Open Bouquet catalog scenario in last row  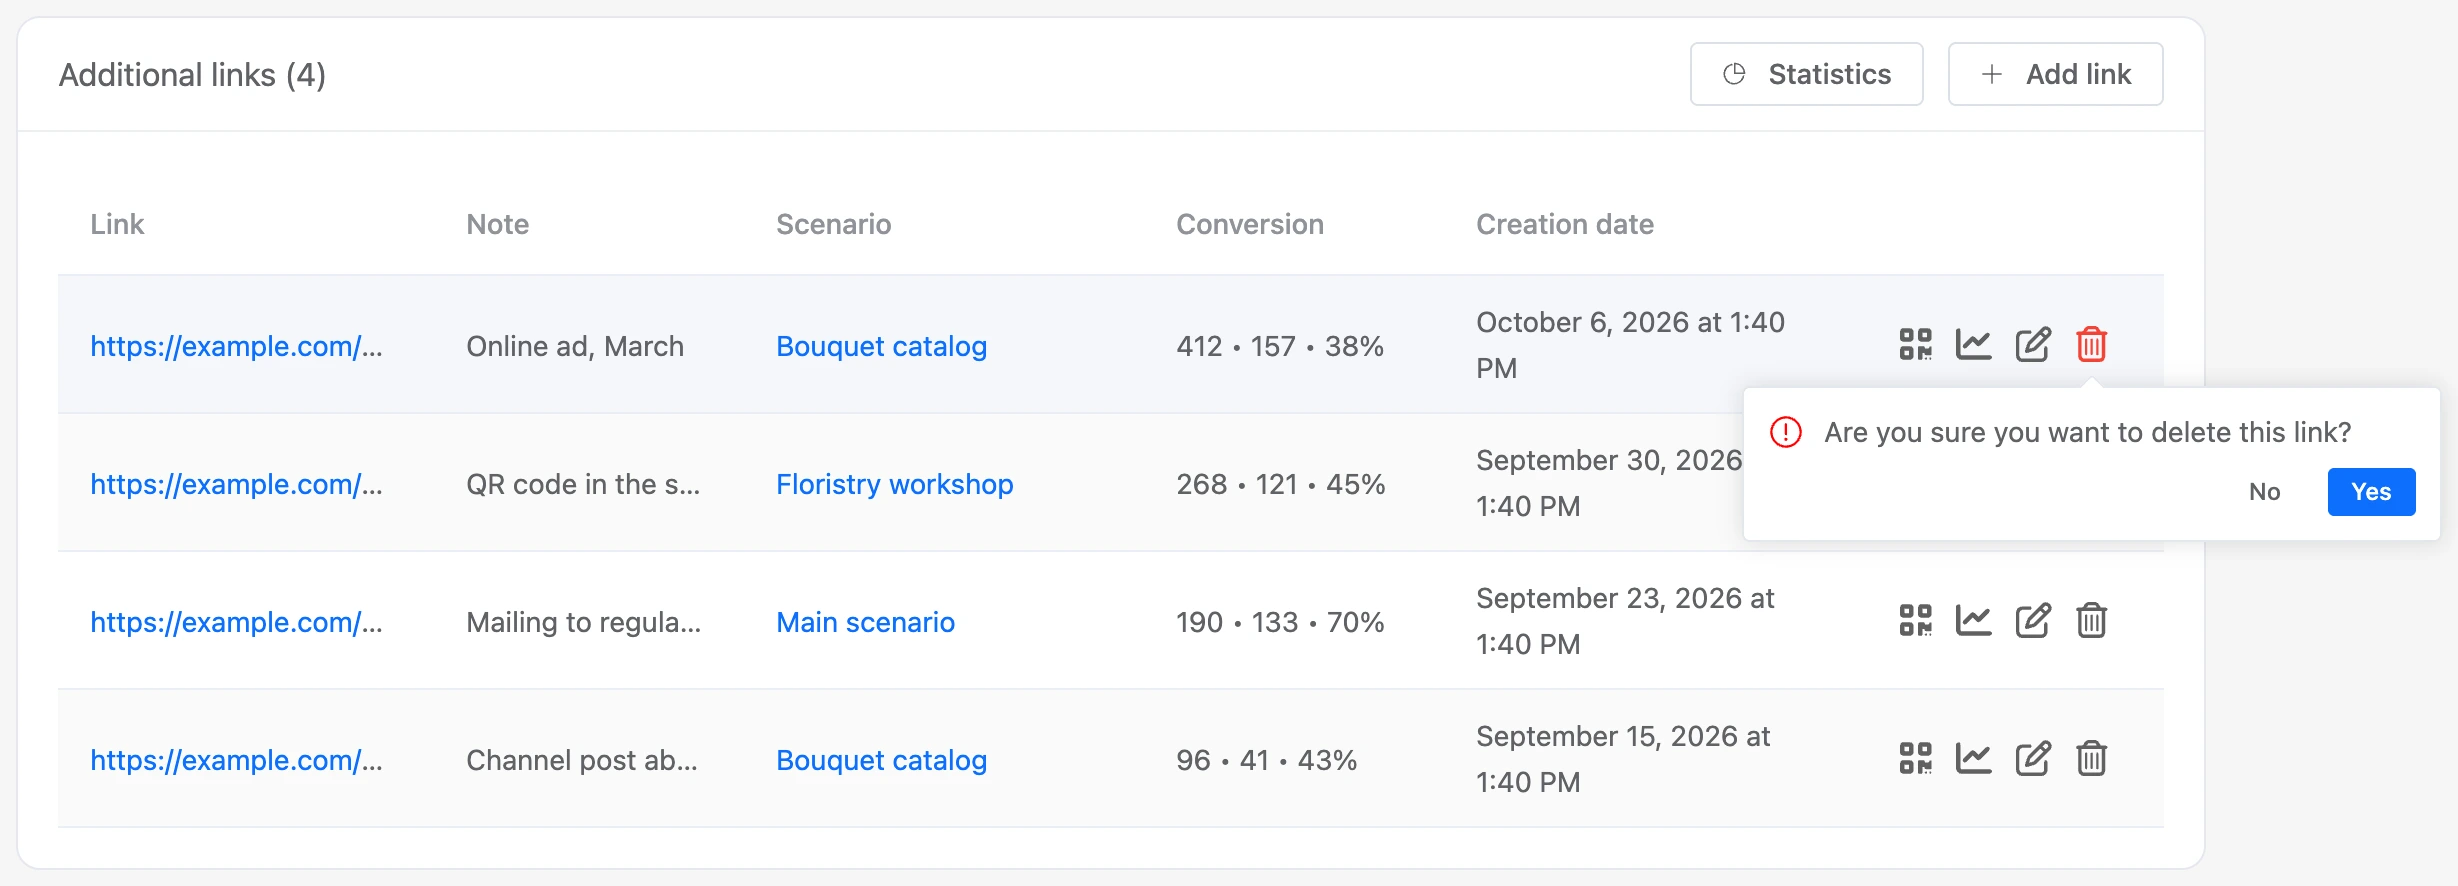(881, 760)
